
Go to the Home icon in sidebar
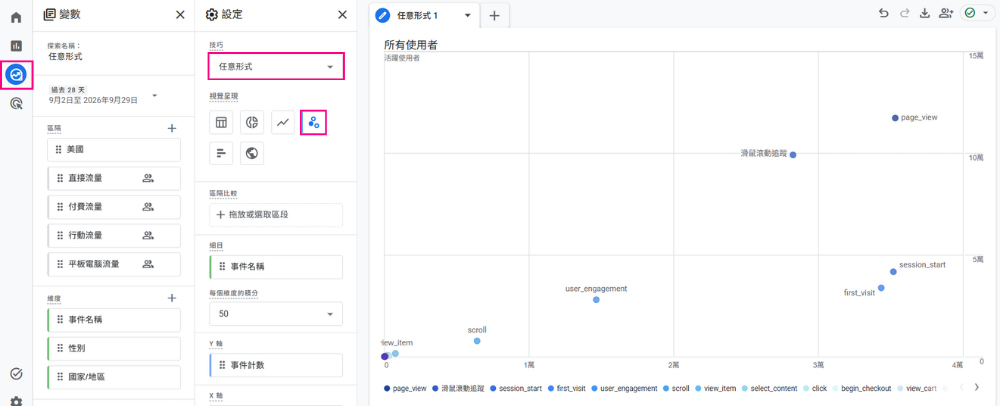pos(16,17)
